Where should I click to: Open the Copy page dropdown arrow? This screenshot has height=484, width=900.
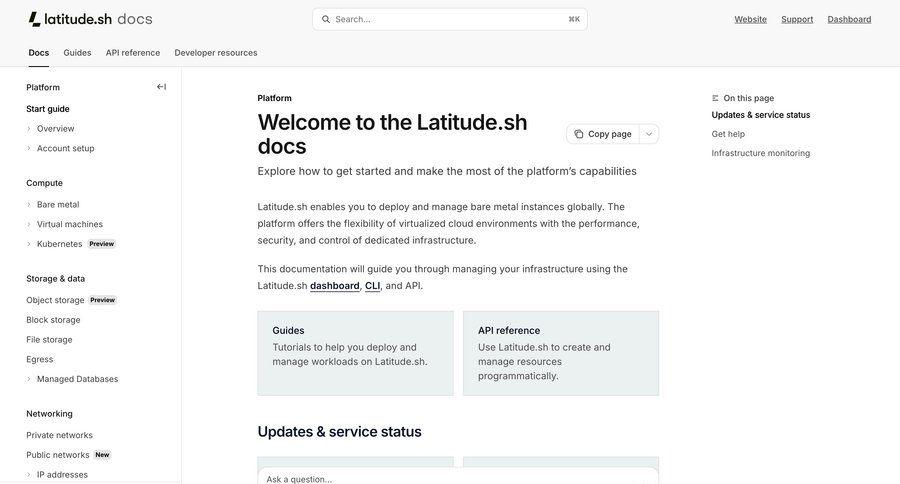point(649,134)
